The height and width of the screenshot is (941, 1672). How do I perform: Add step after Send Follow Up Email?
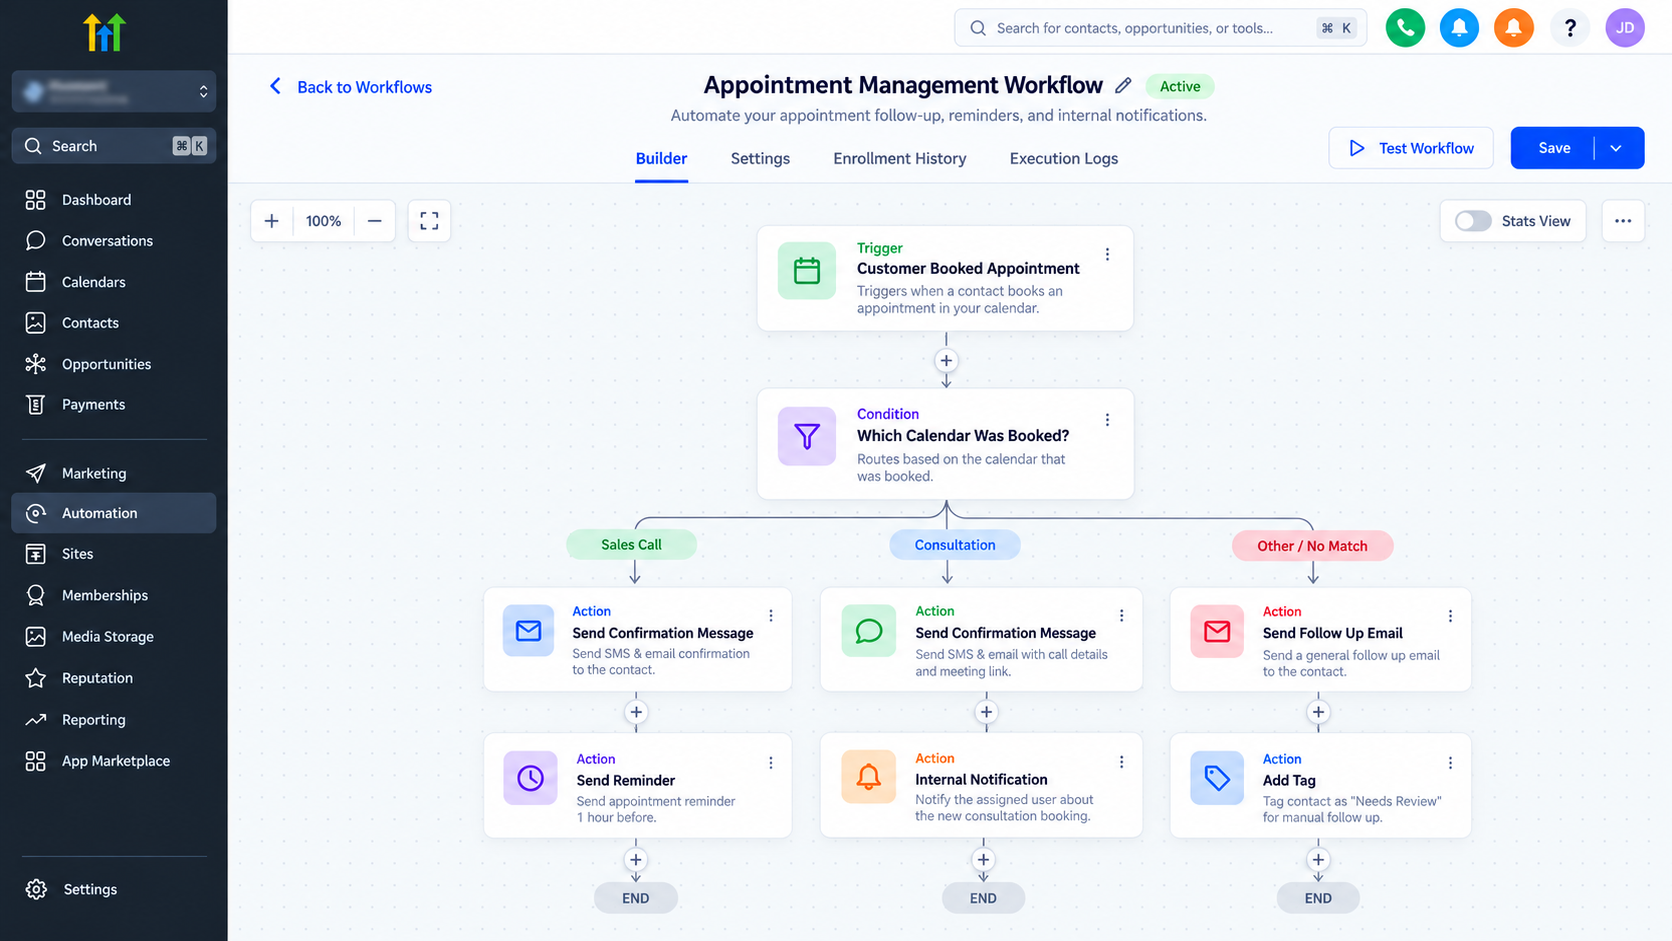pos(1318,712)
